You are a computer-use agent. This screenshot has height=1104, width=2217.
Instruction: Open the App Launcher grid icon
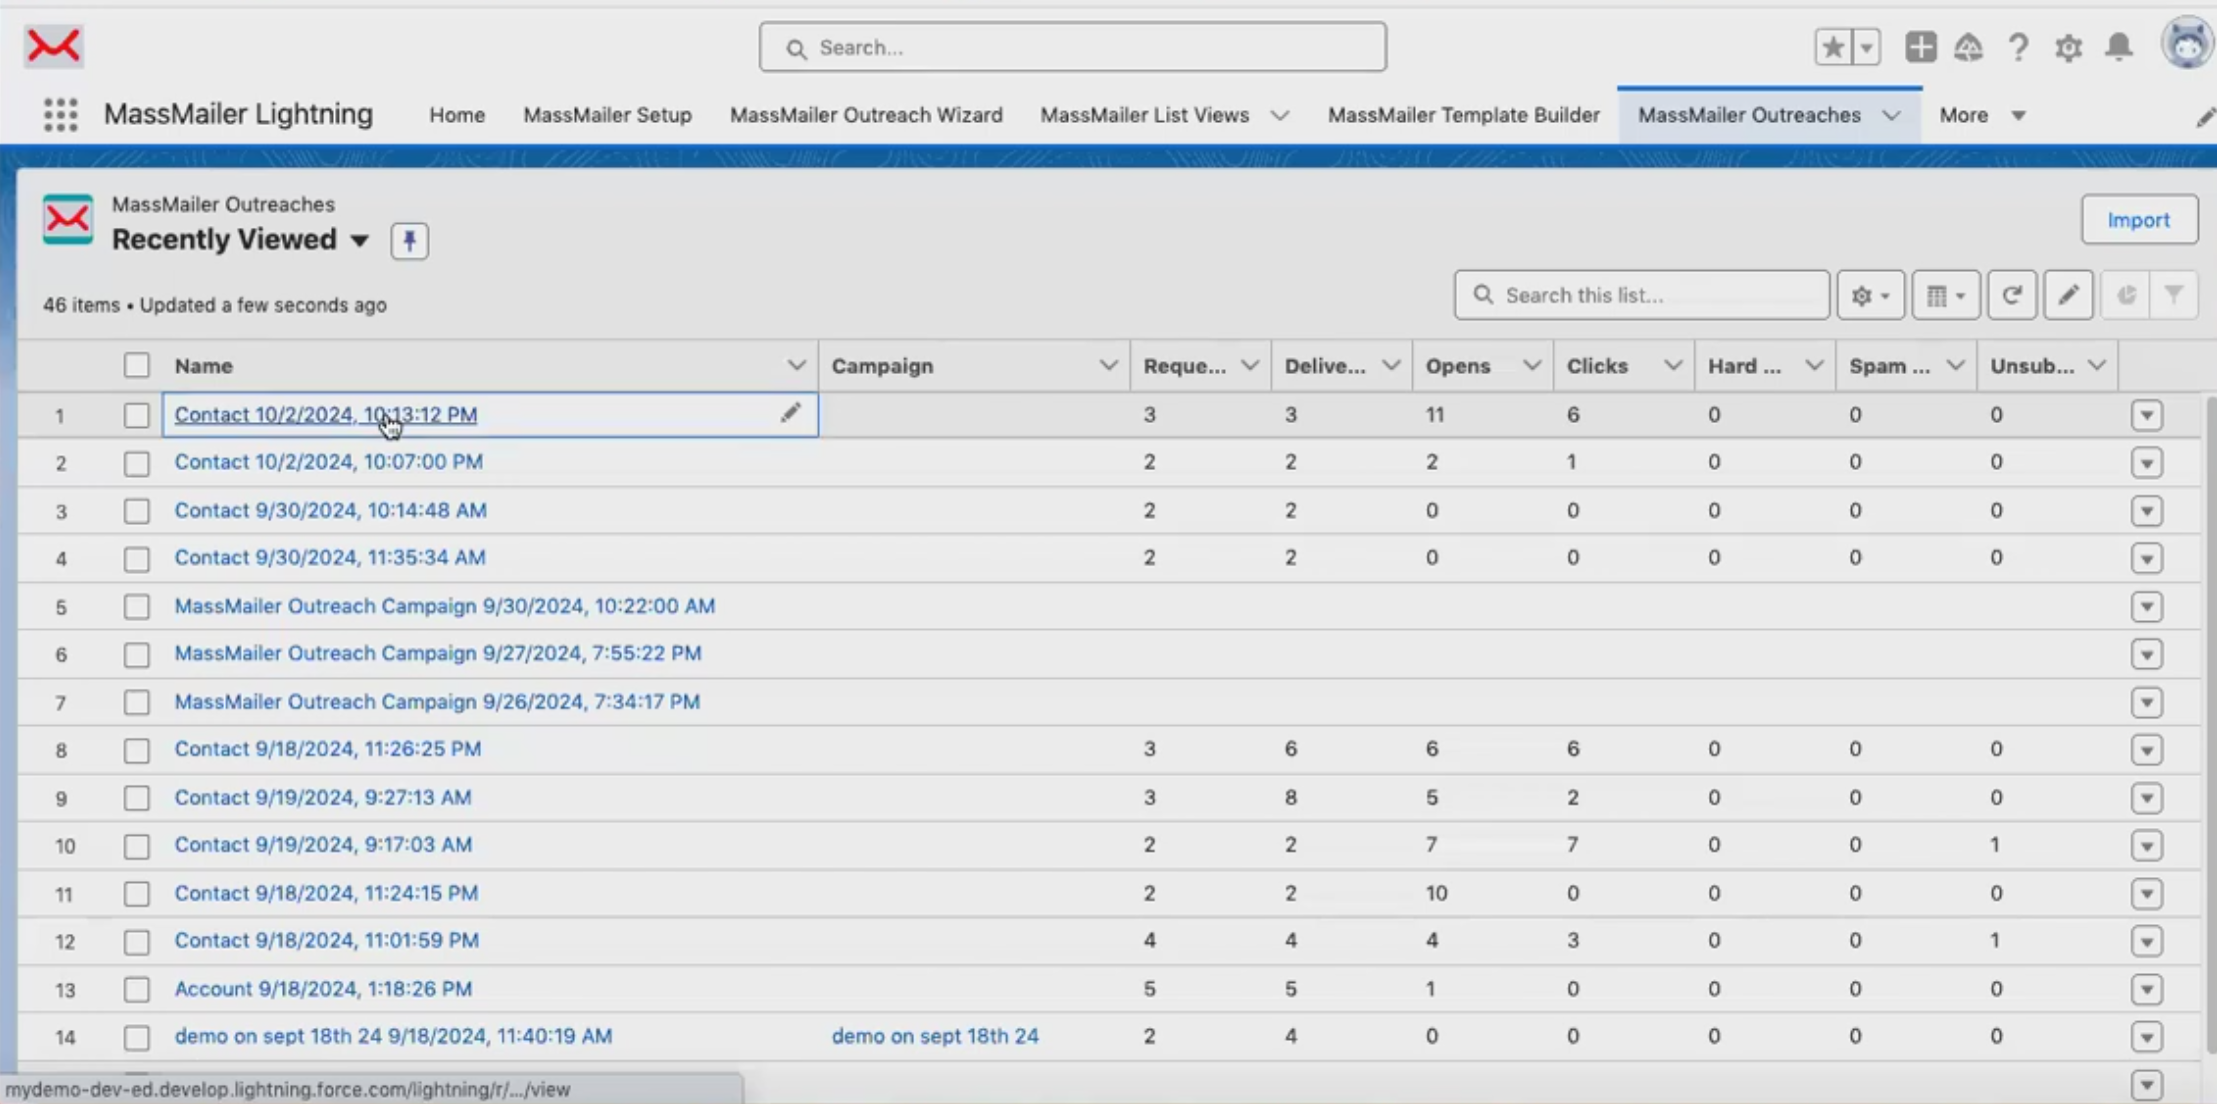[x=60, y=114]
